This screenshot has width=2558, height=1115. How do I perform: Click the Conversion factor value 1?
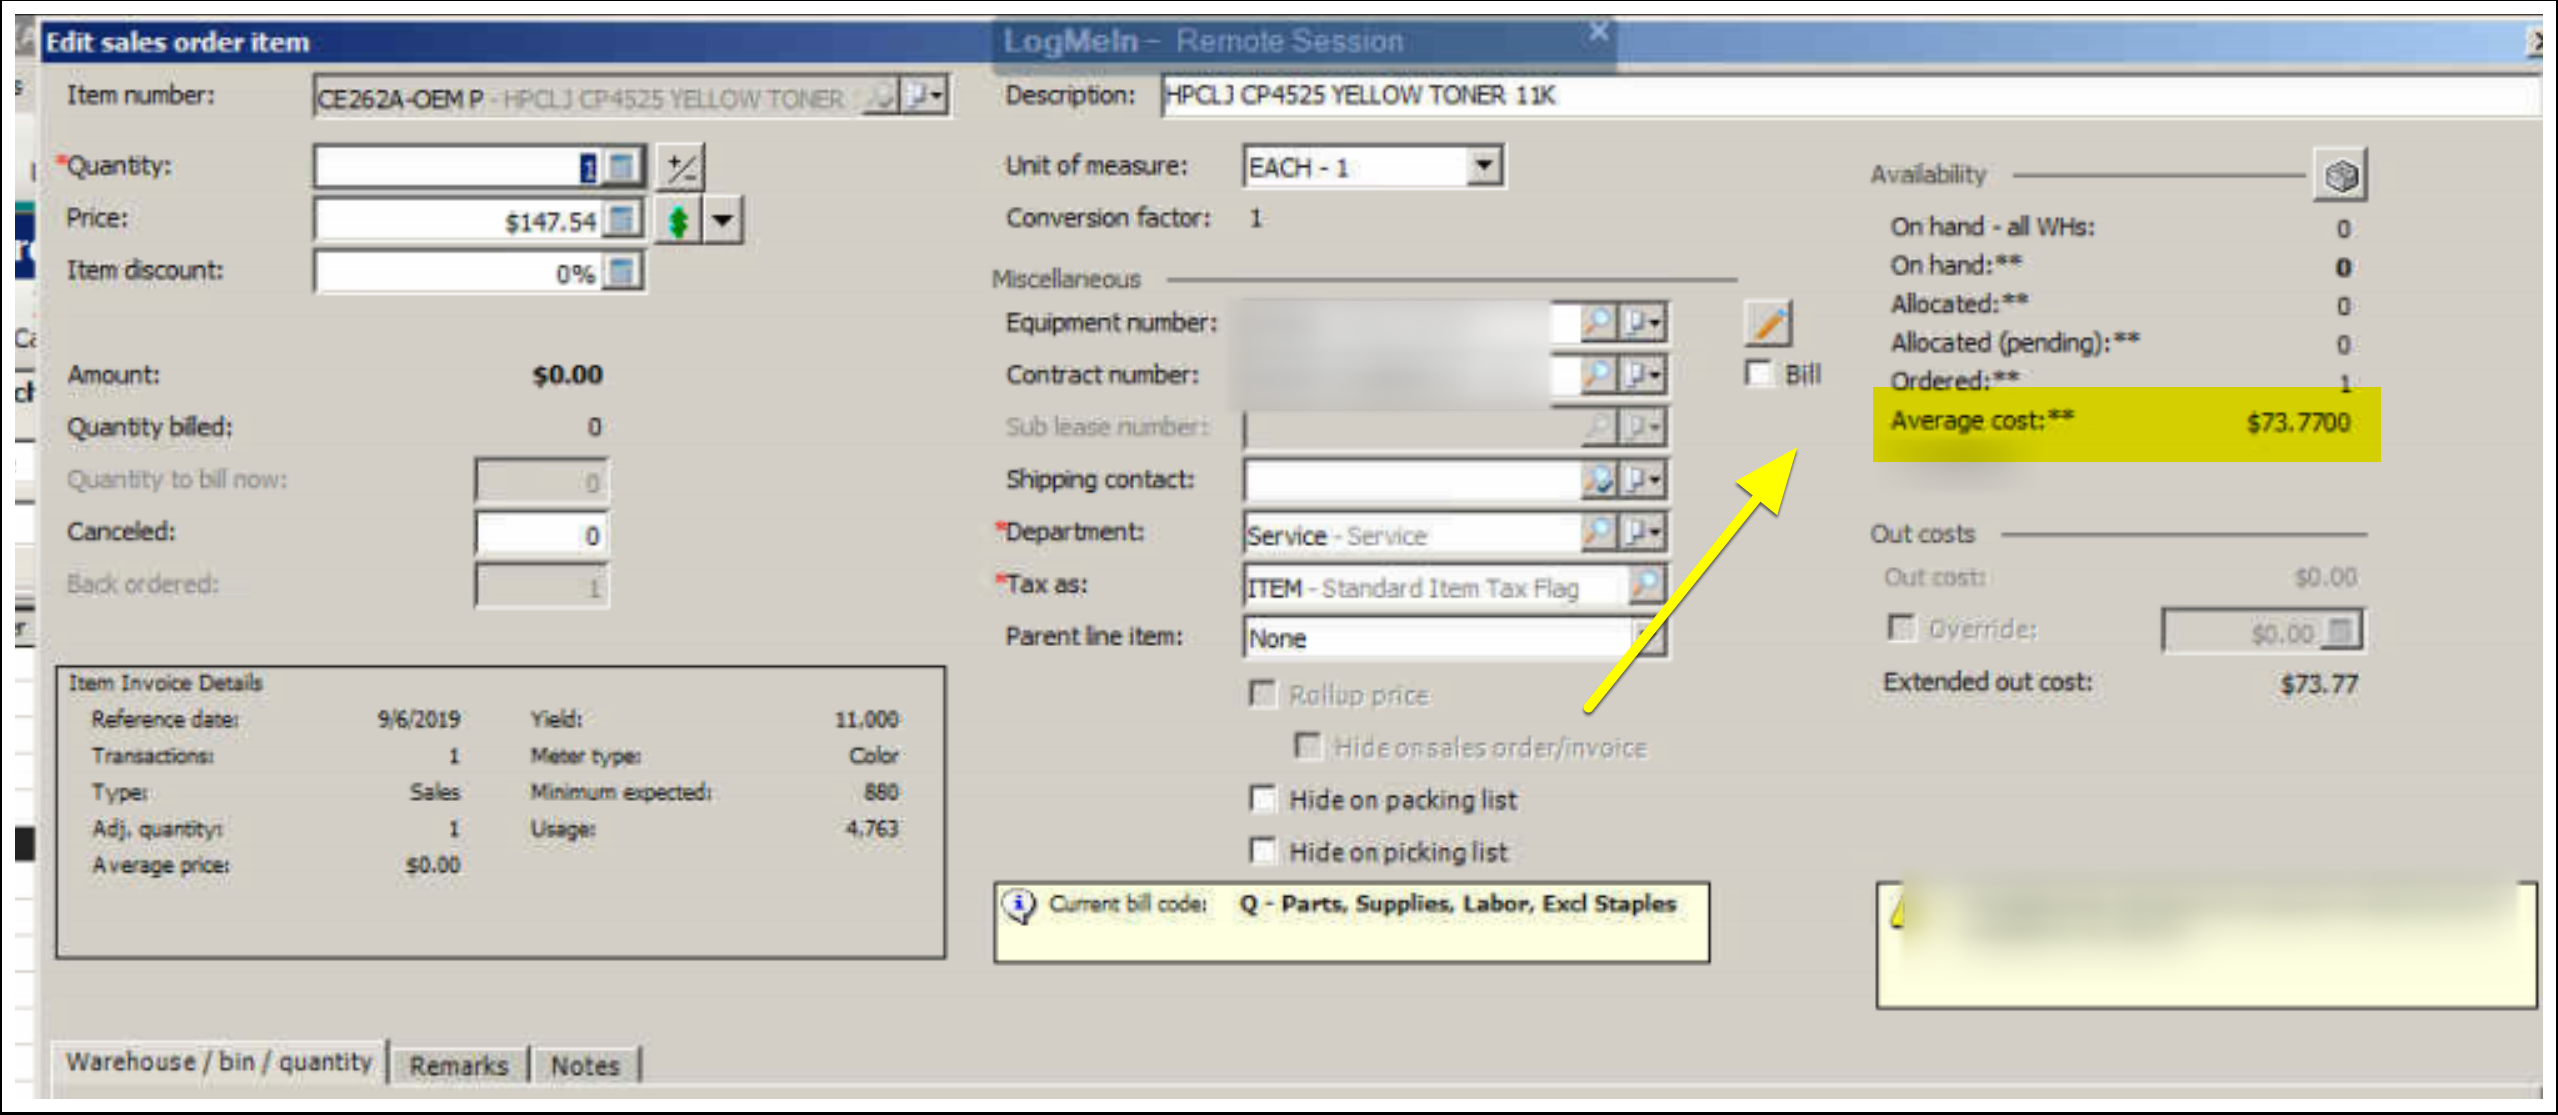click(x=1255, y=218)
